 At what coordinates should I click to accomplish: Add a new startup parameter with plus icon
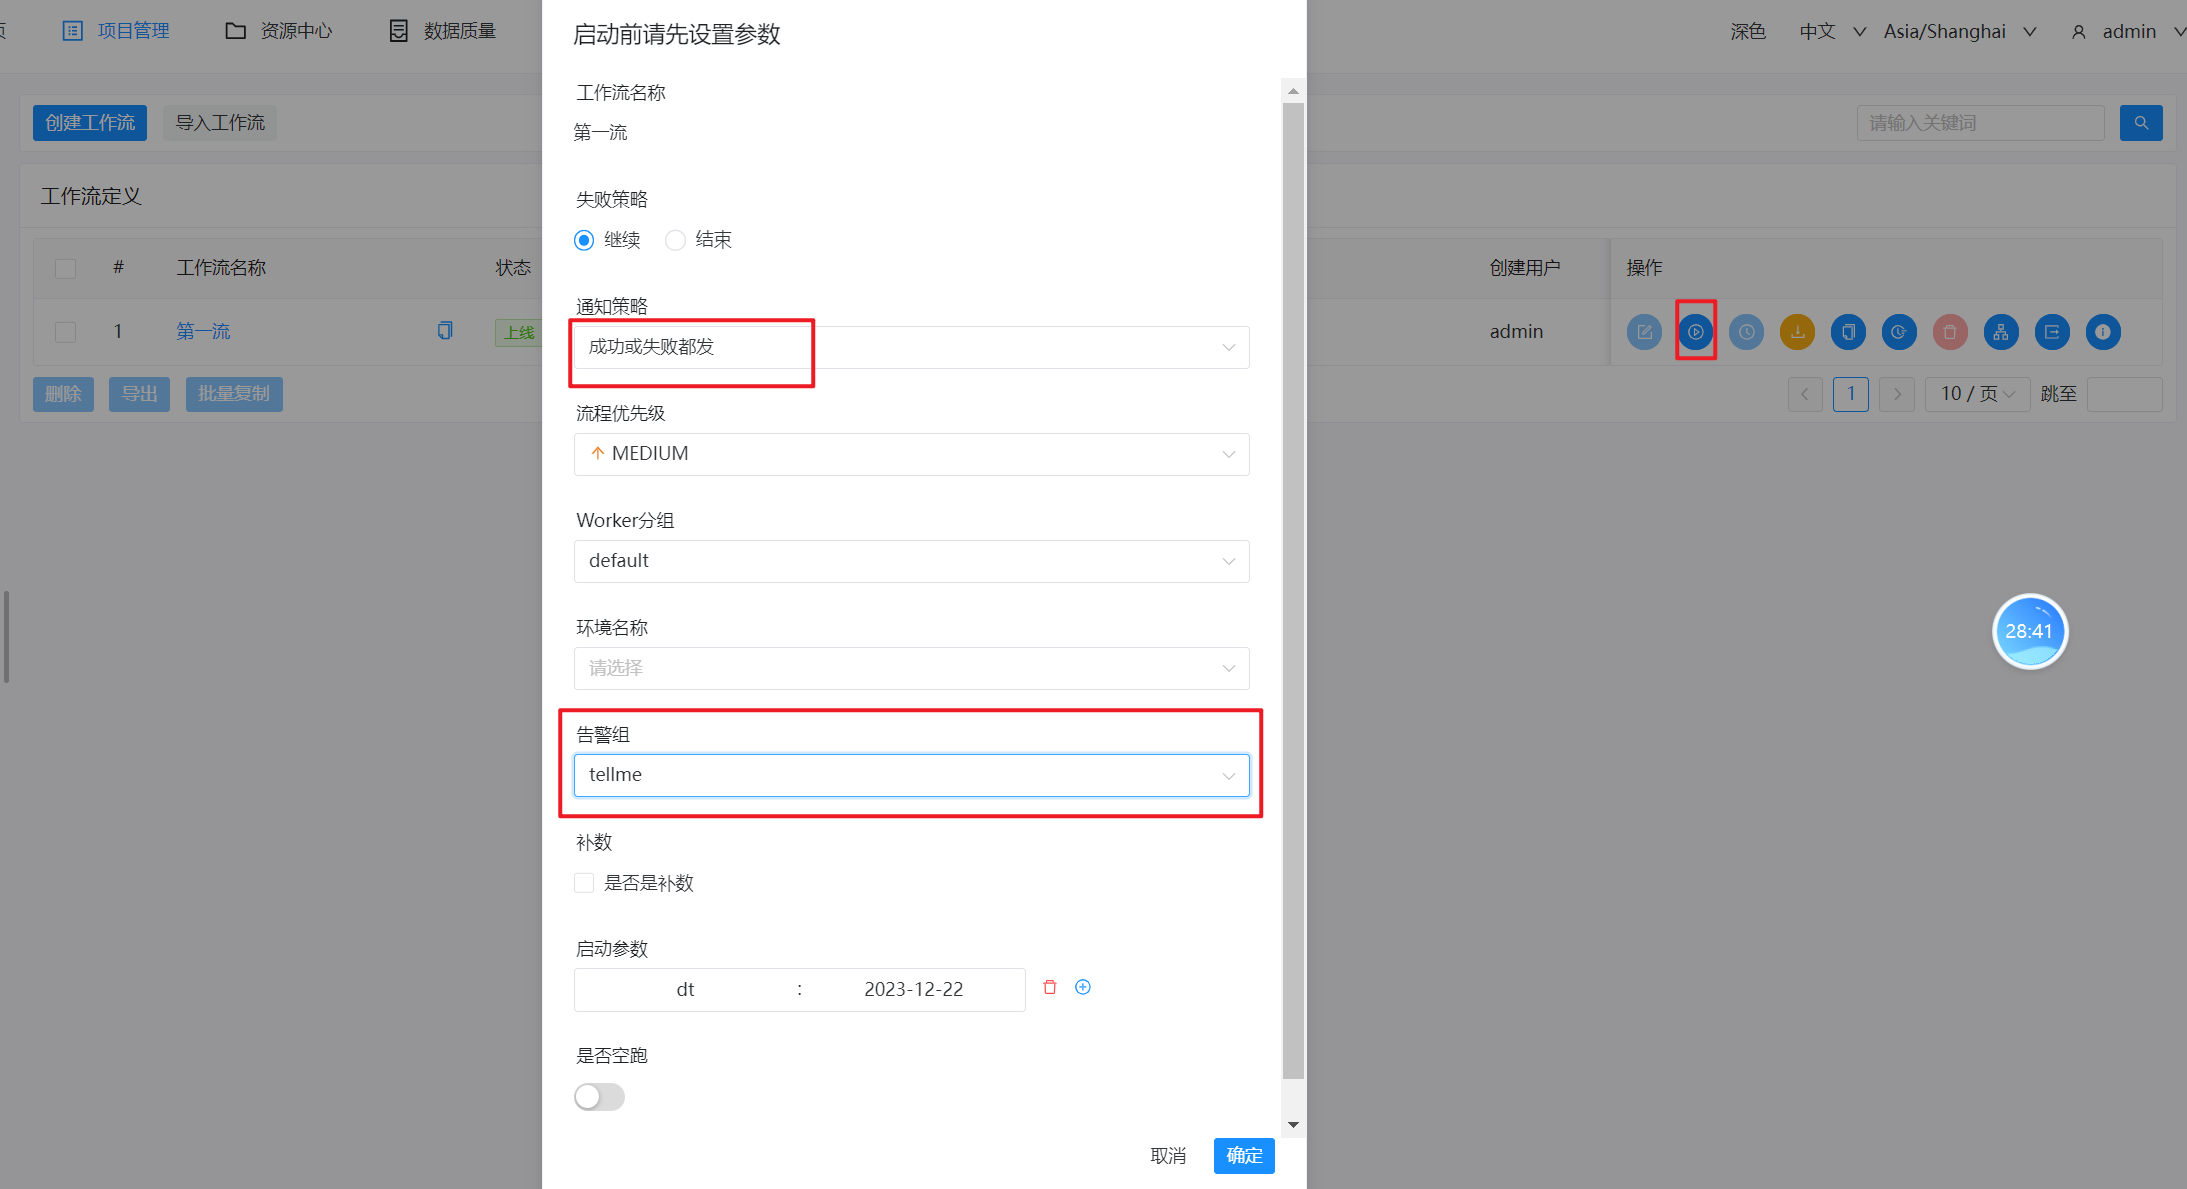(1082, 987)
